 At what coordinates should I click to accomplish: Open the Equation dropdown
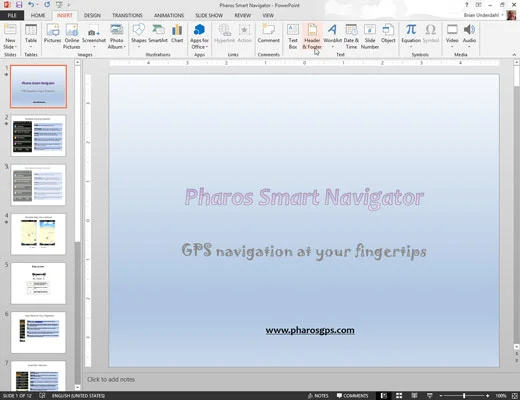[x=411, y=47]
